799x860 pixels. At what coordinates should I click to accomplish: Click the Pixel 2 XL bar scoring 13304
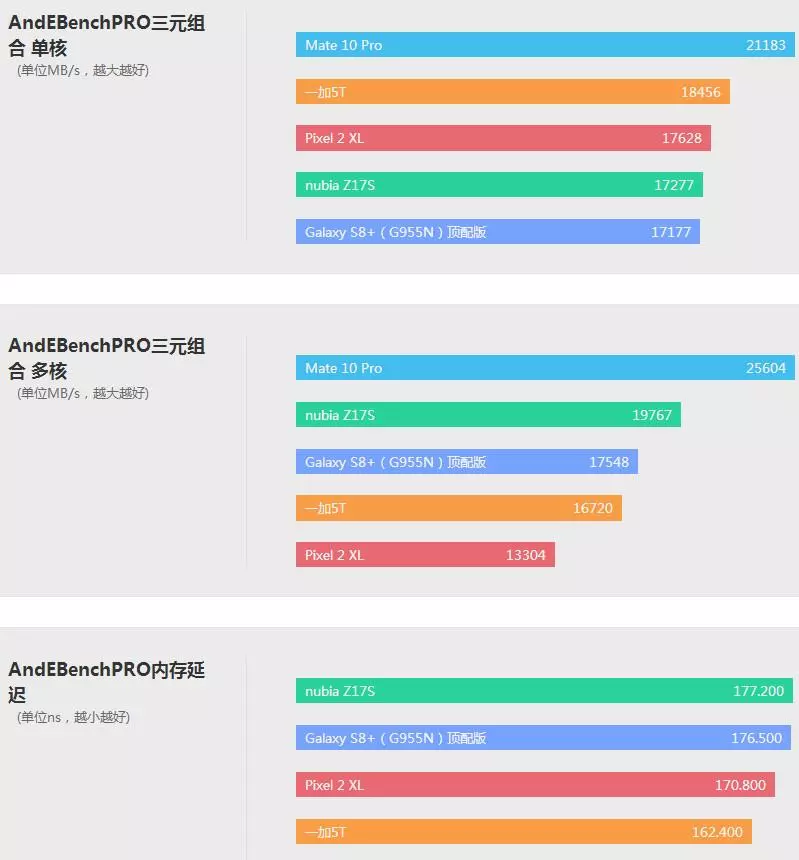tap(426, 555)
